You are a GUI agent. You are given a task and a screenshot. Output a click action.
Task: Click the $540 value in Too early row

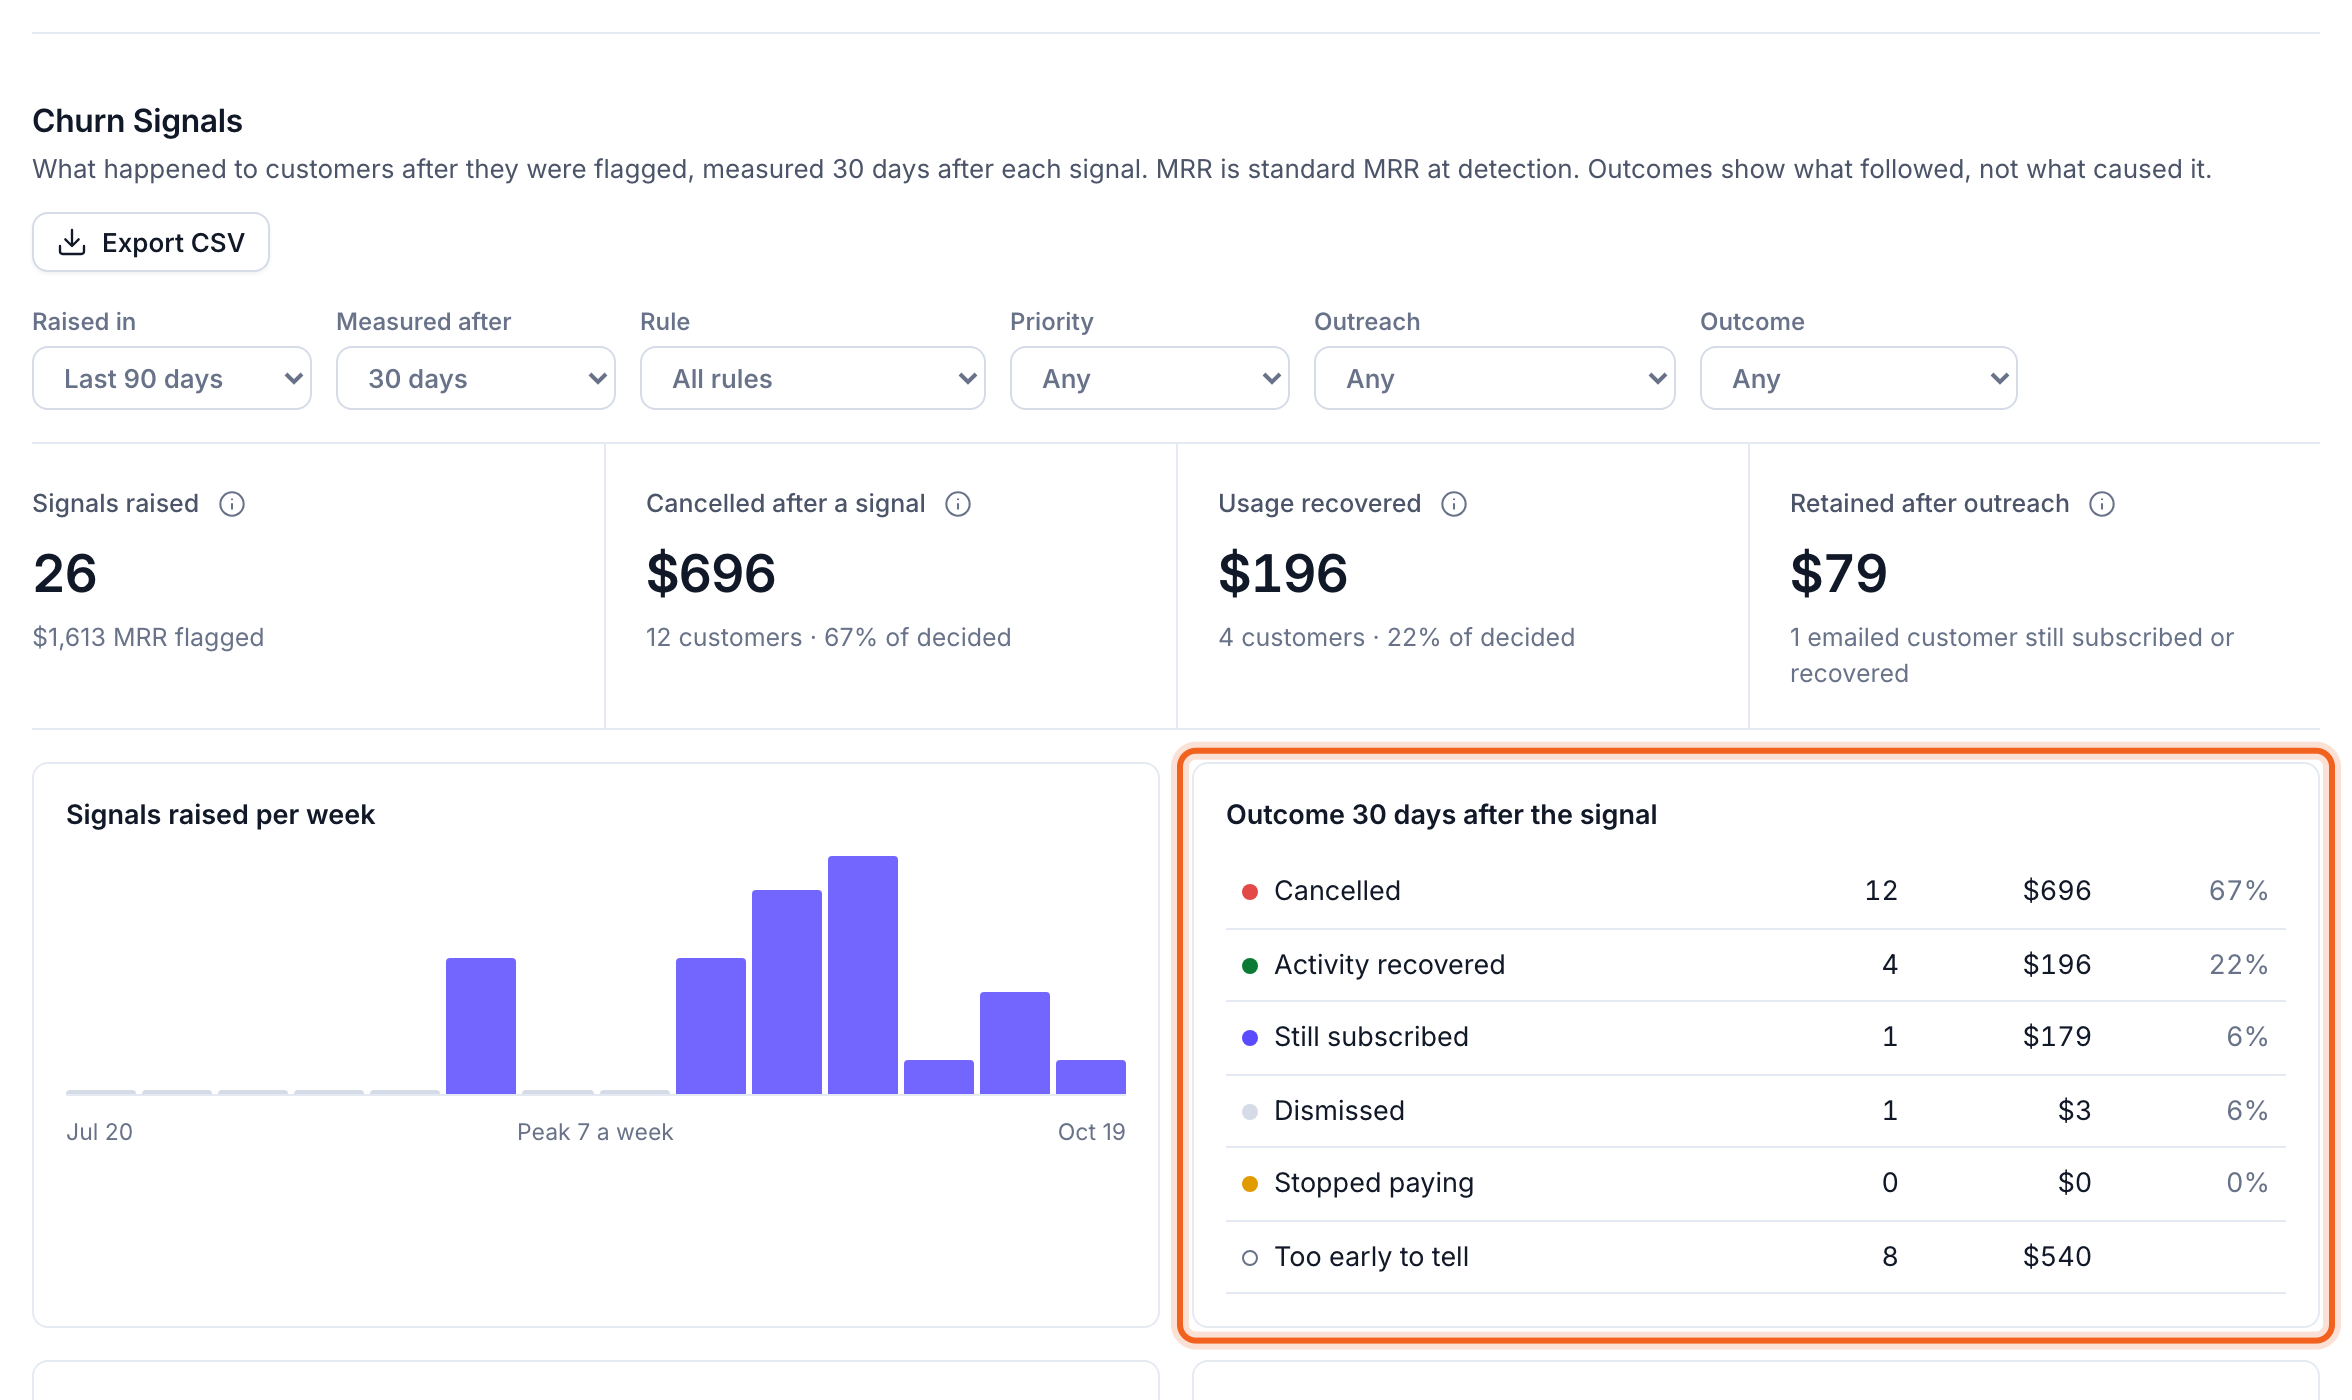(2057, 1257)
